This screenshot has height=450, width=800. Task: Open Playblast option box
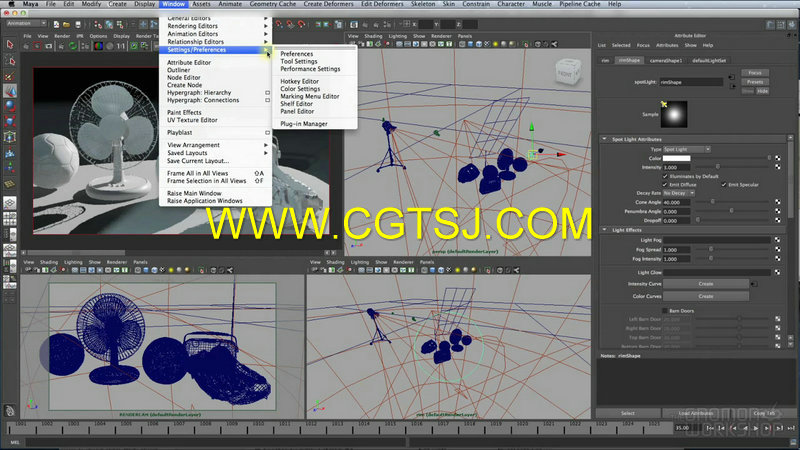(x=267, y=133)
